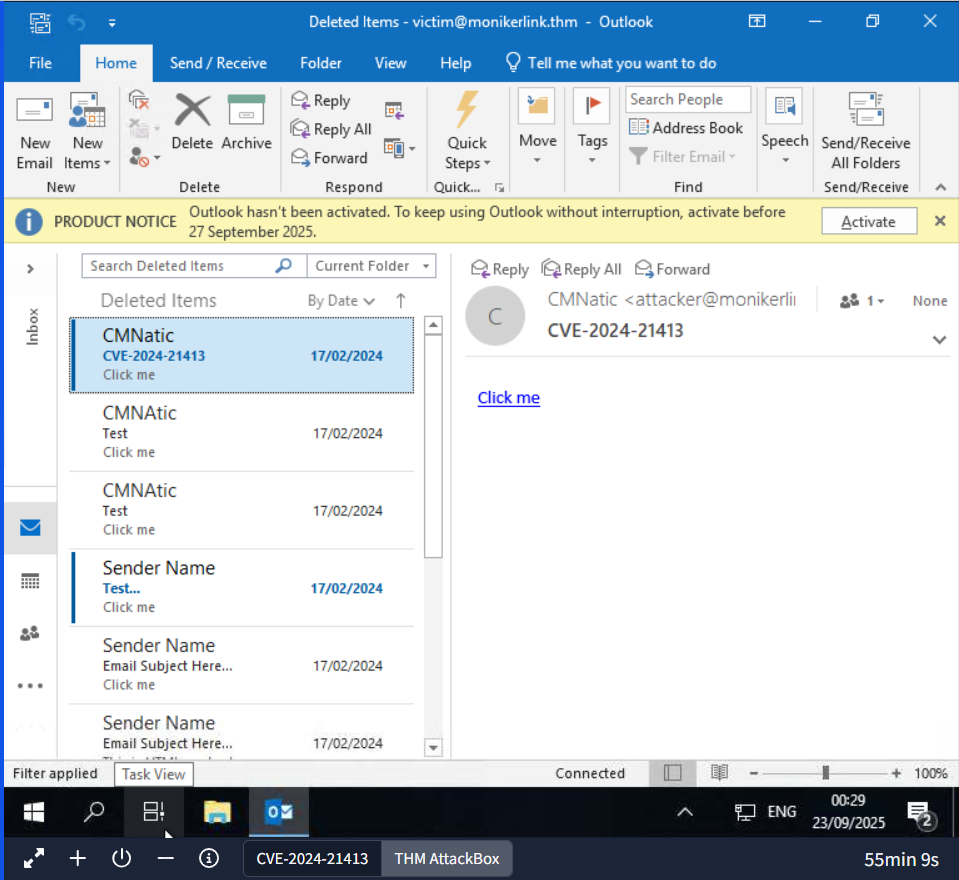Click Reply All in the reading pane
Image resolution: width=959 pixels, height=880 pixels.
click(x=582, y=269)
